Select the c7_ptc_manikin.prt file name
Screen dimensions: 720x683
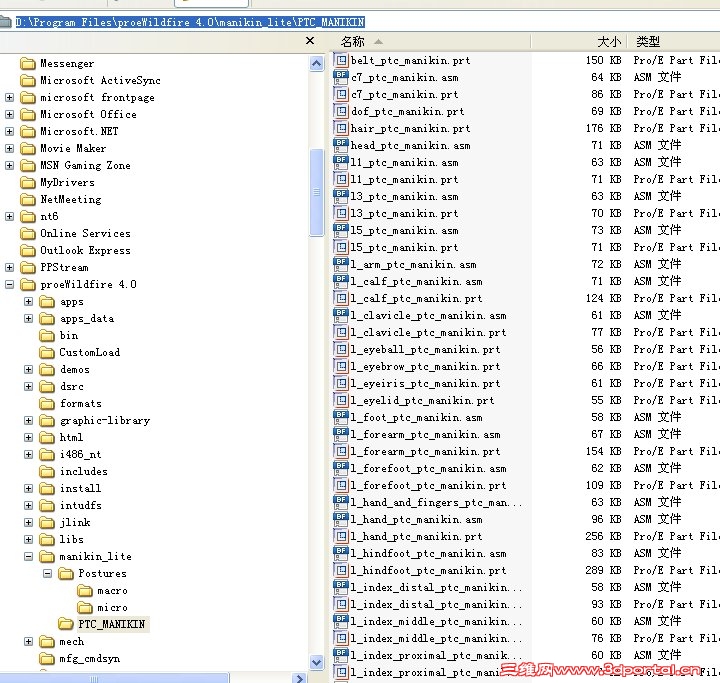(405, 94)
